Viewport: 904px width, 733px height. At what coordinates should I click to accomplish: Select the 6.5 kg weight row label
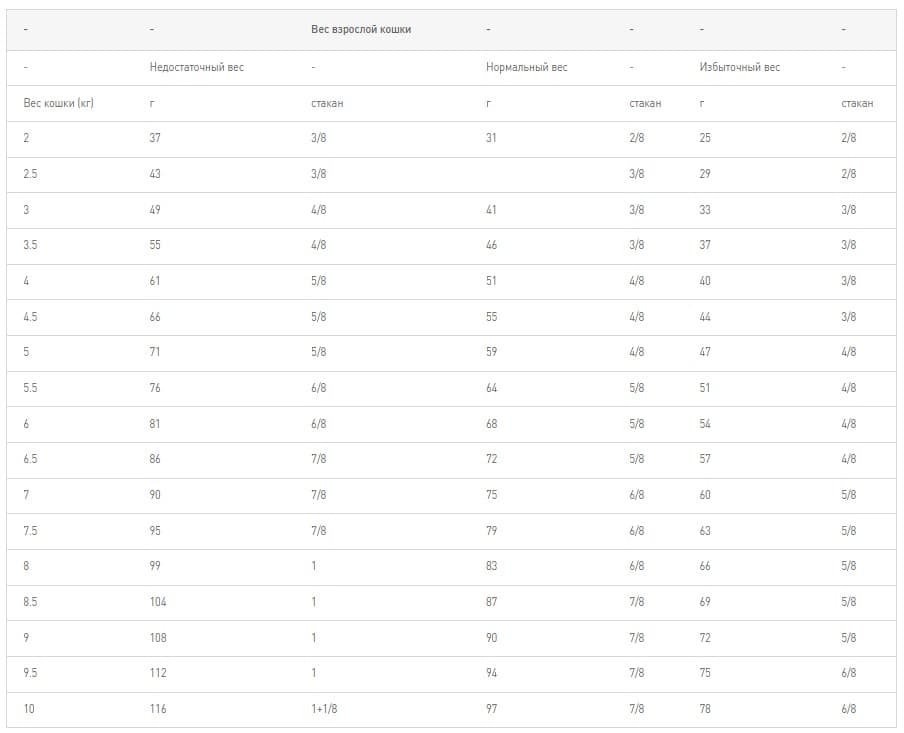tap(31, 459)
